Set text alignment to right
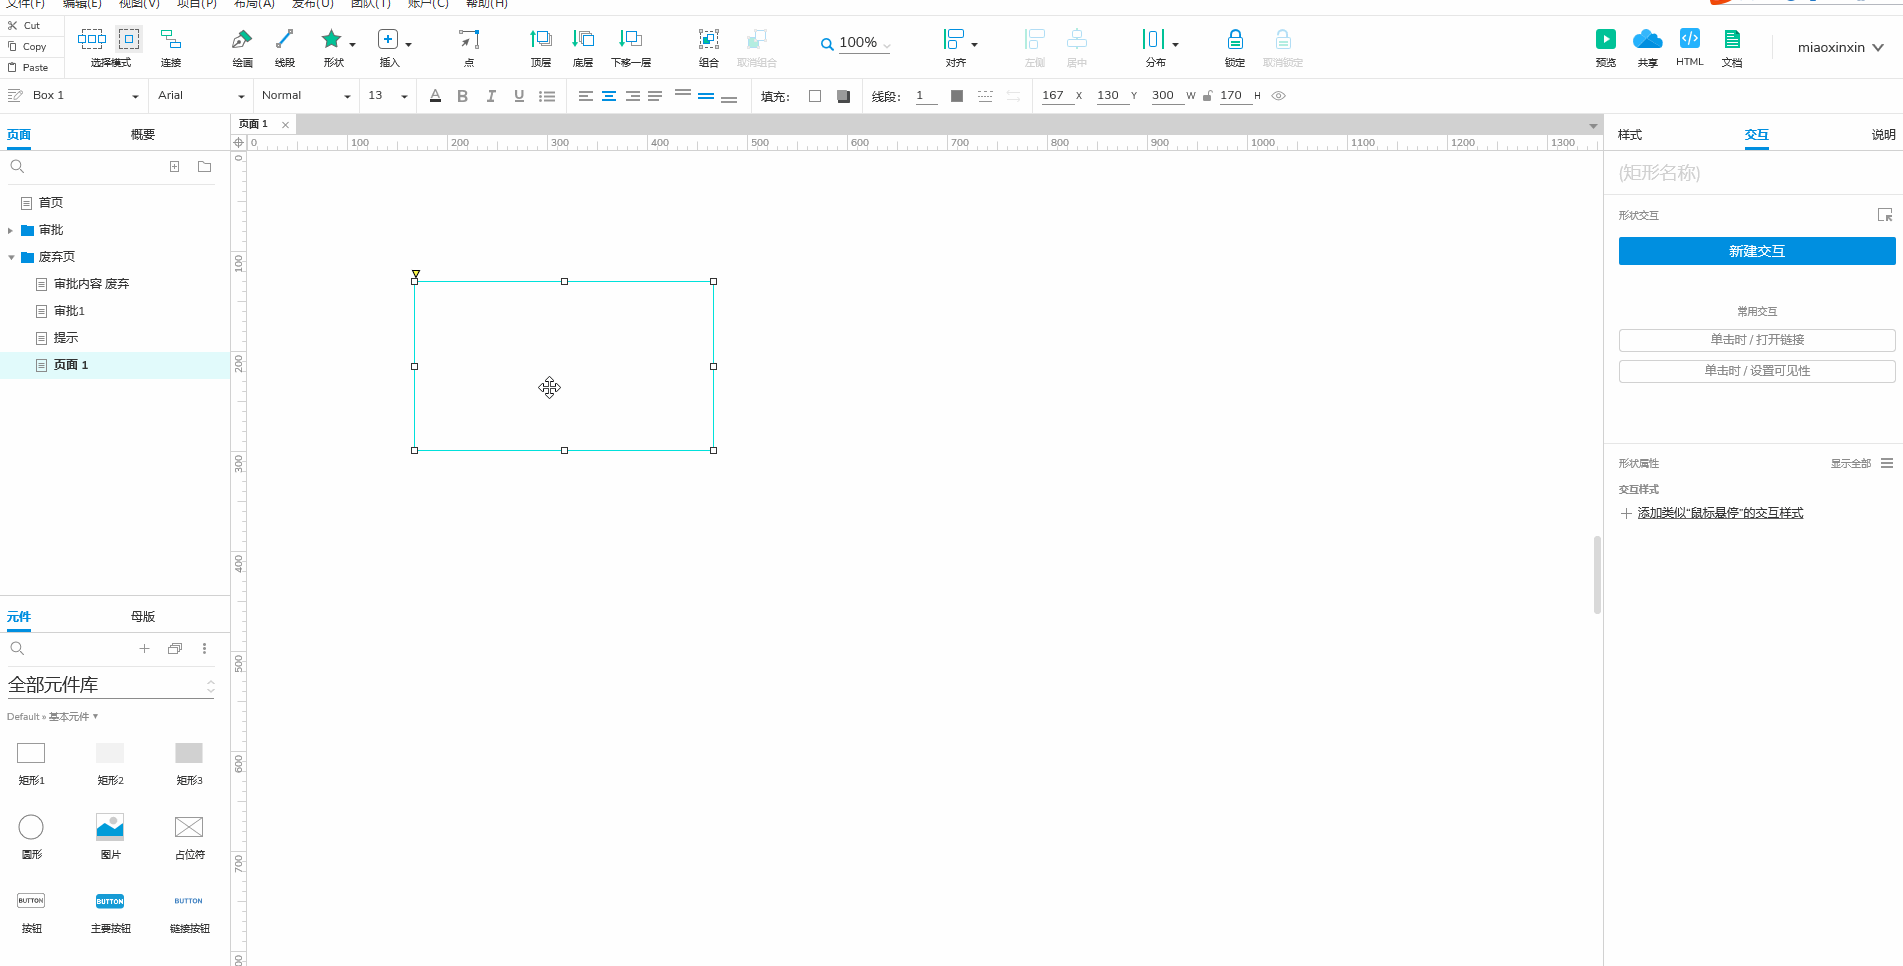The image size is (1903, 966). click(632, 96)
